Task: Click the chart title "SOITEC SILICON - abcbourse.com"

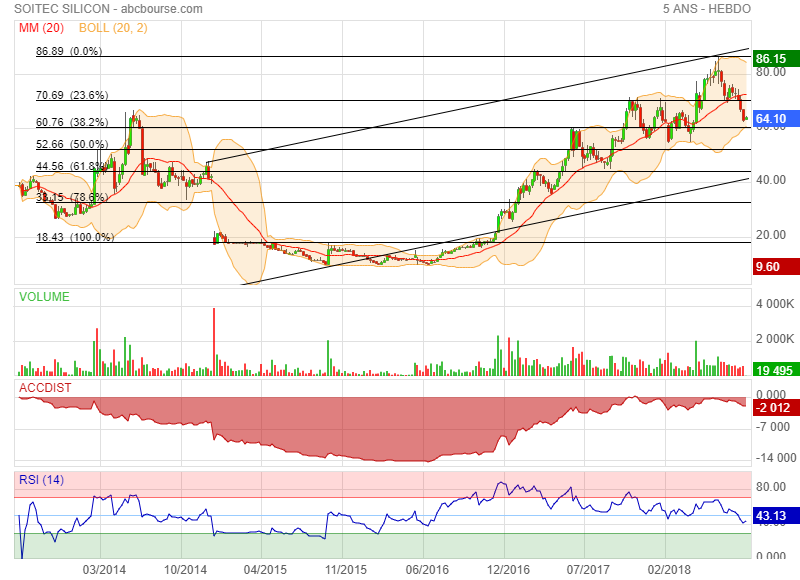Action: pyautogui.click(x=108, y=9)
